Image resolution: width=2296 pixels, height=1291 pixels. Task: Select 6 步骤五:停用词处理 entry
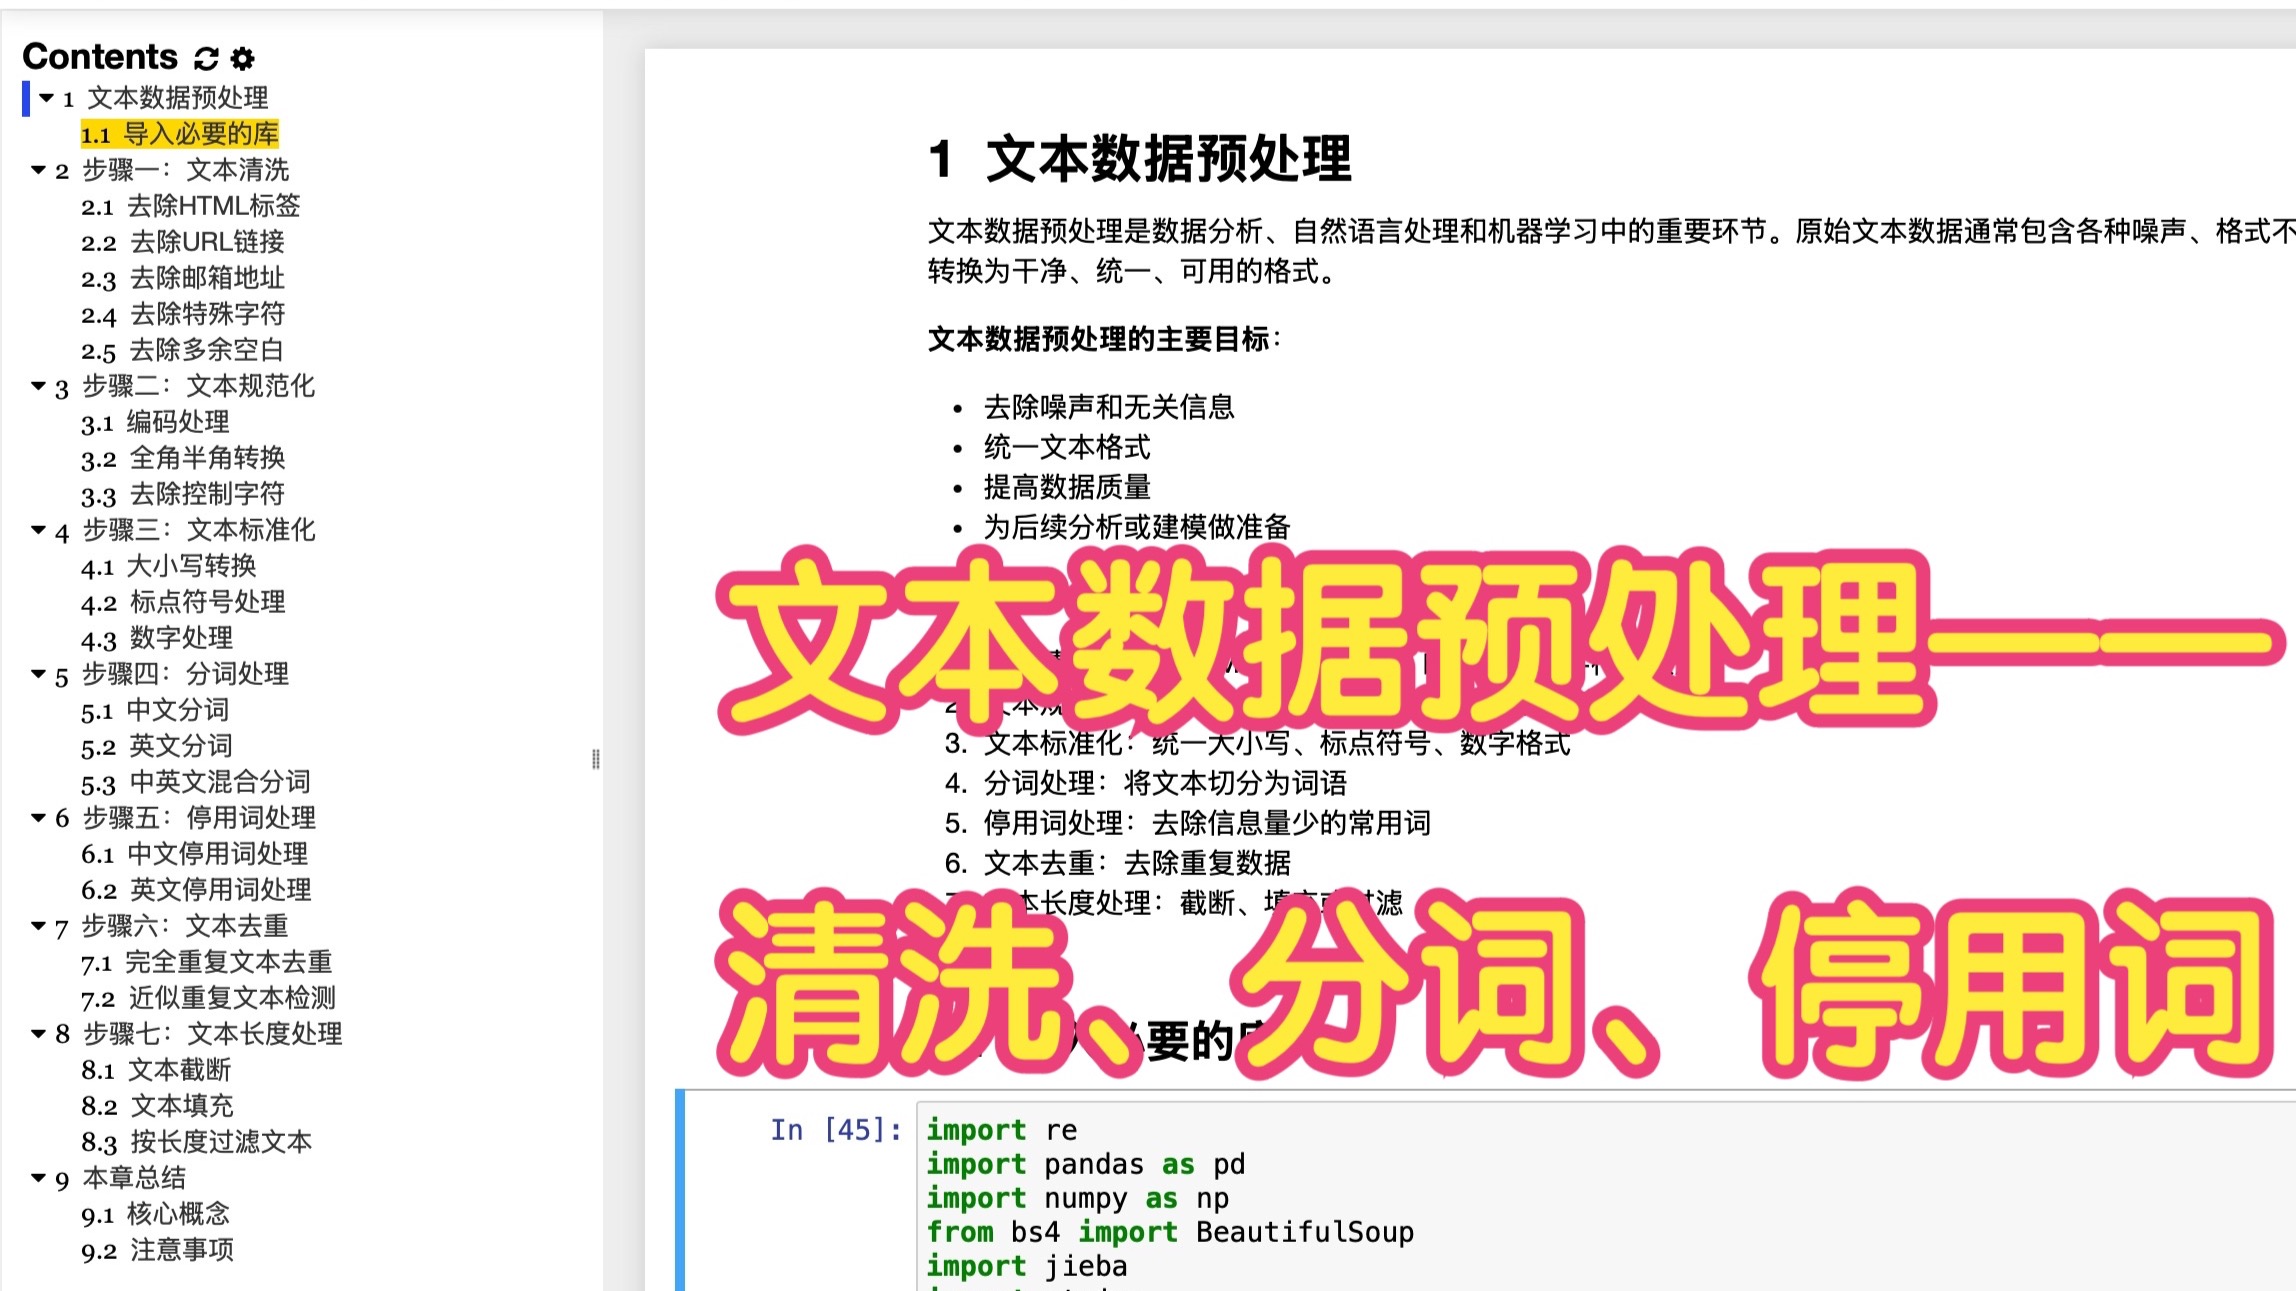185,818
